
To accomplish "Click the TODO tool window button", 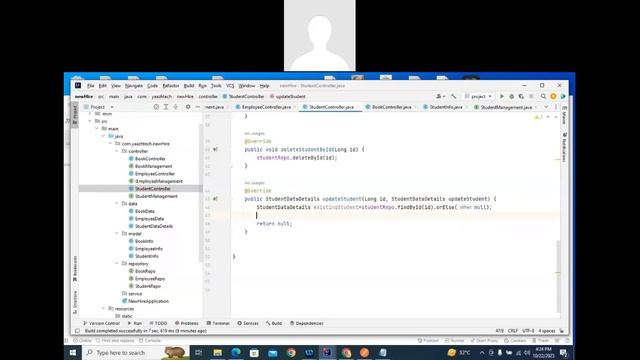I will [x=158, y=323].
